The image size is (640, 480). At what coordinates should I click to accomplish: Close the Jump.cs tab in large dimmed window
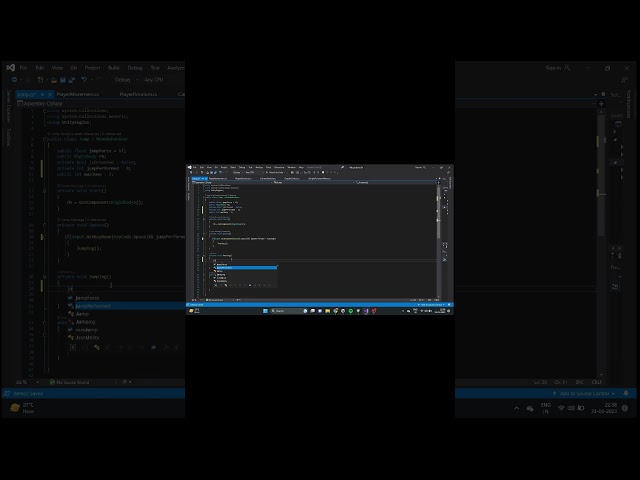point(50,94)
